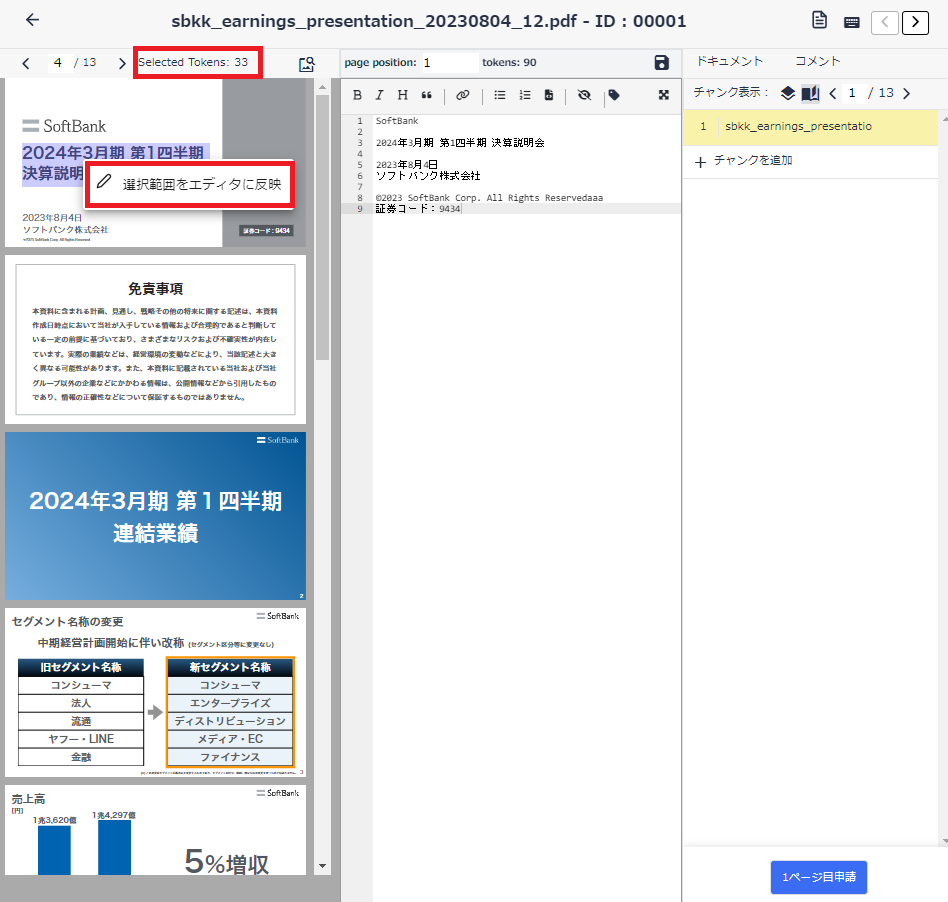Image resolution: width=948 pixels, height=902 pixels.
Task: Click the PDF panel scroll down arrow
Action: 322,866
